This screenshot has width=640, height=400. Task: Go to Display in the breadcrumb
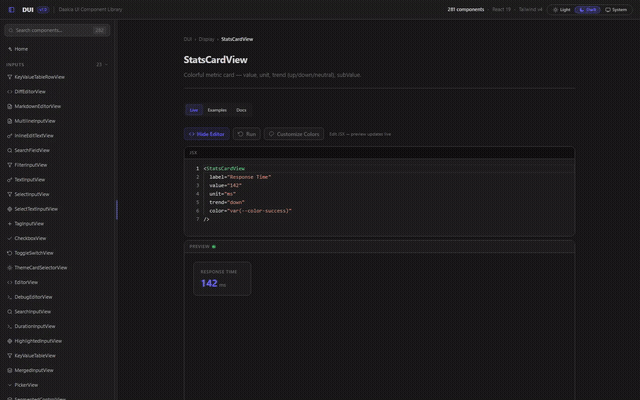[x=207, y=40]
